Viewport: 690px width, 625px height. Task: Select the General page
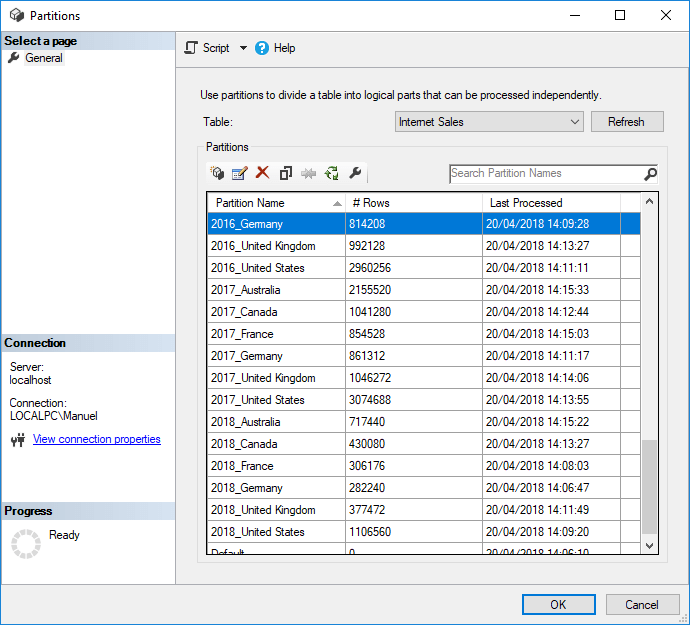coord(44,58)
